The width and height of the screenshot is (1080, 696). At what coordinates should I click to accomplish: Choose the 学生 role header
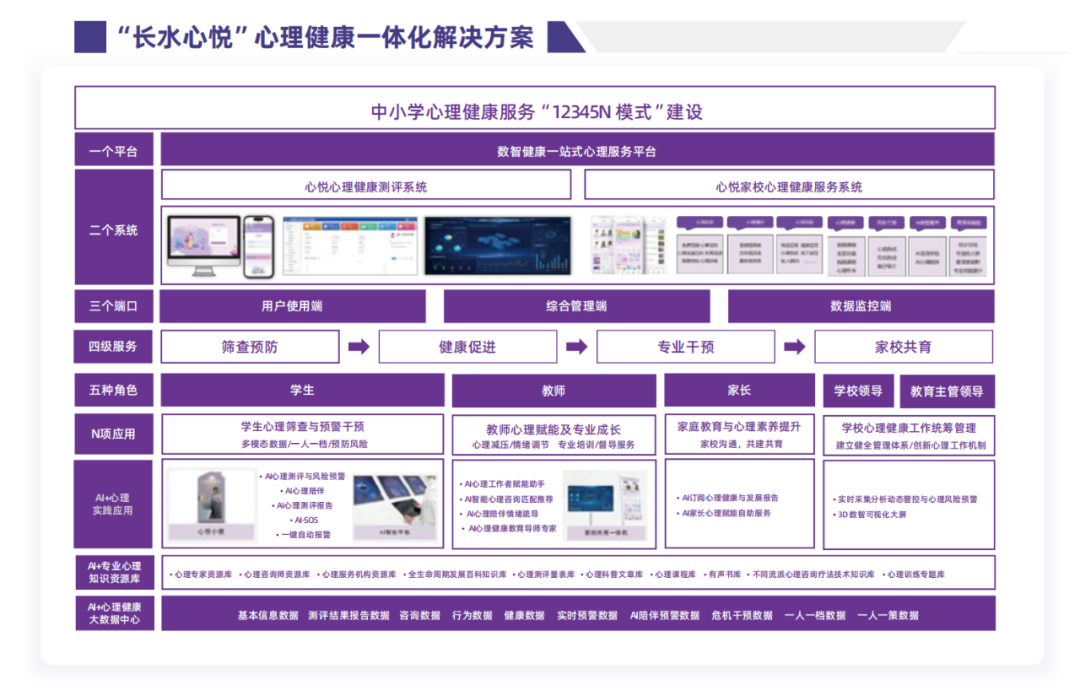(302, 390)
